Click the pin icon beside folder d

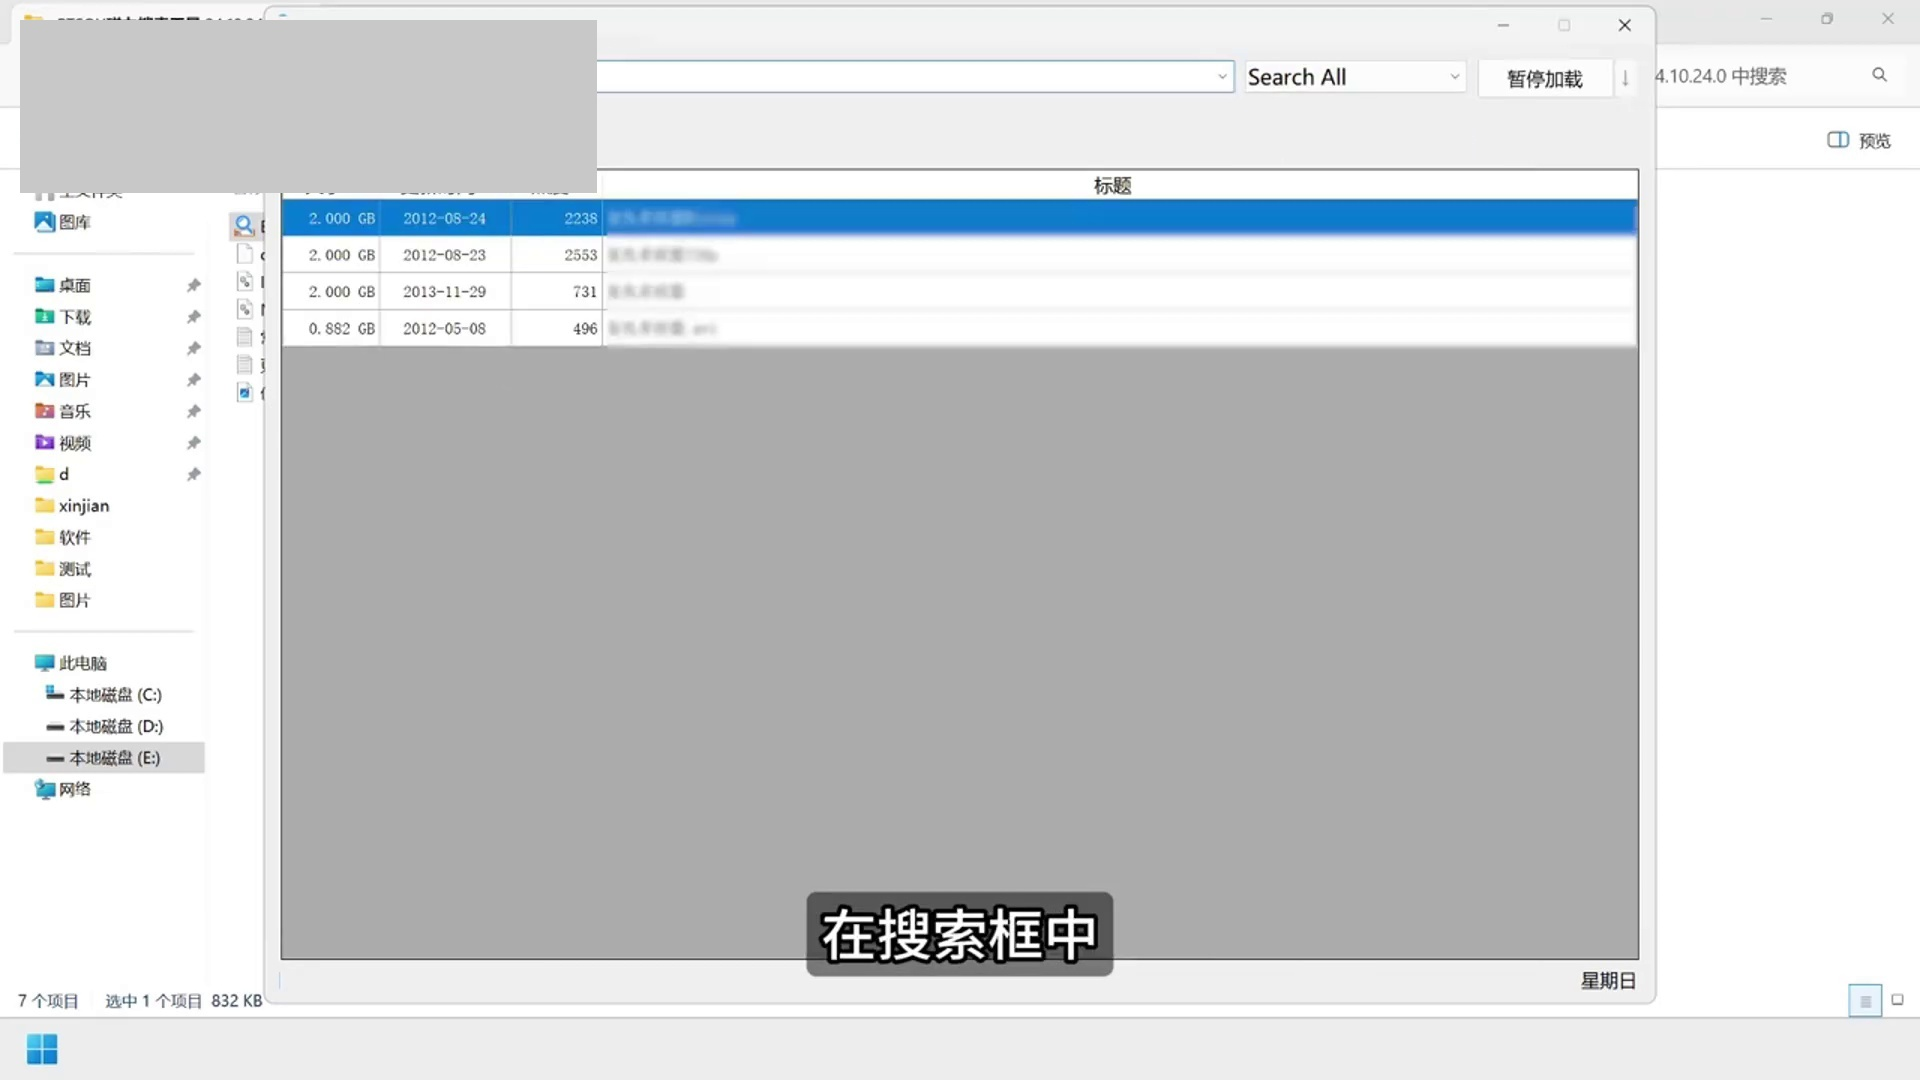pyautogui.click(x=193, y=474)
